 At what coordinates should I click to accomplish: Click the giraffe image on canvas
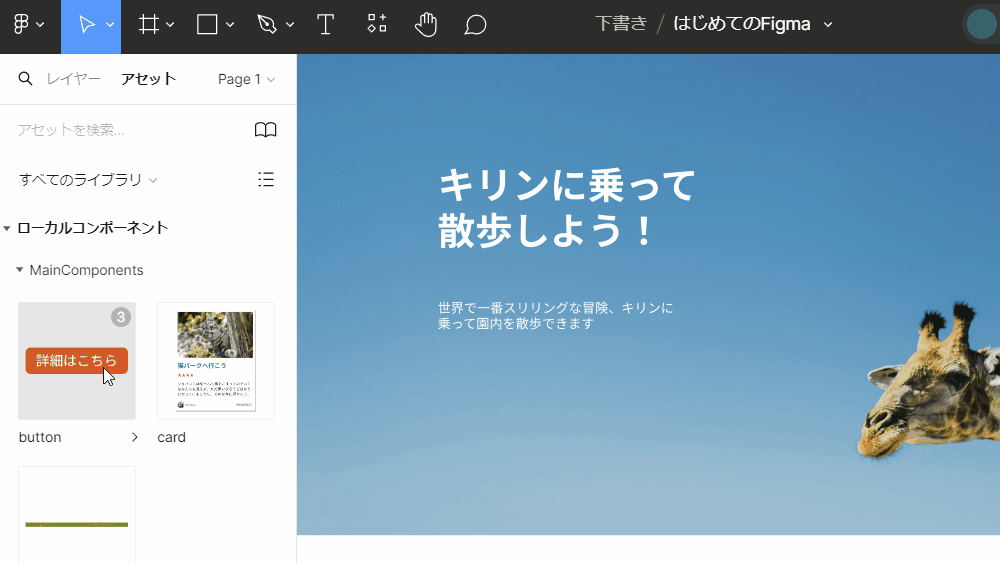pyautogui.click(x=928, y=380)
